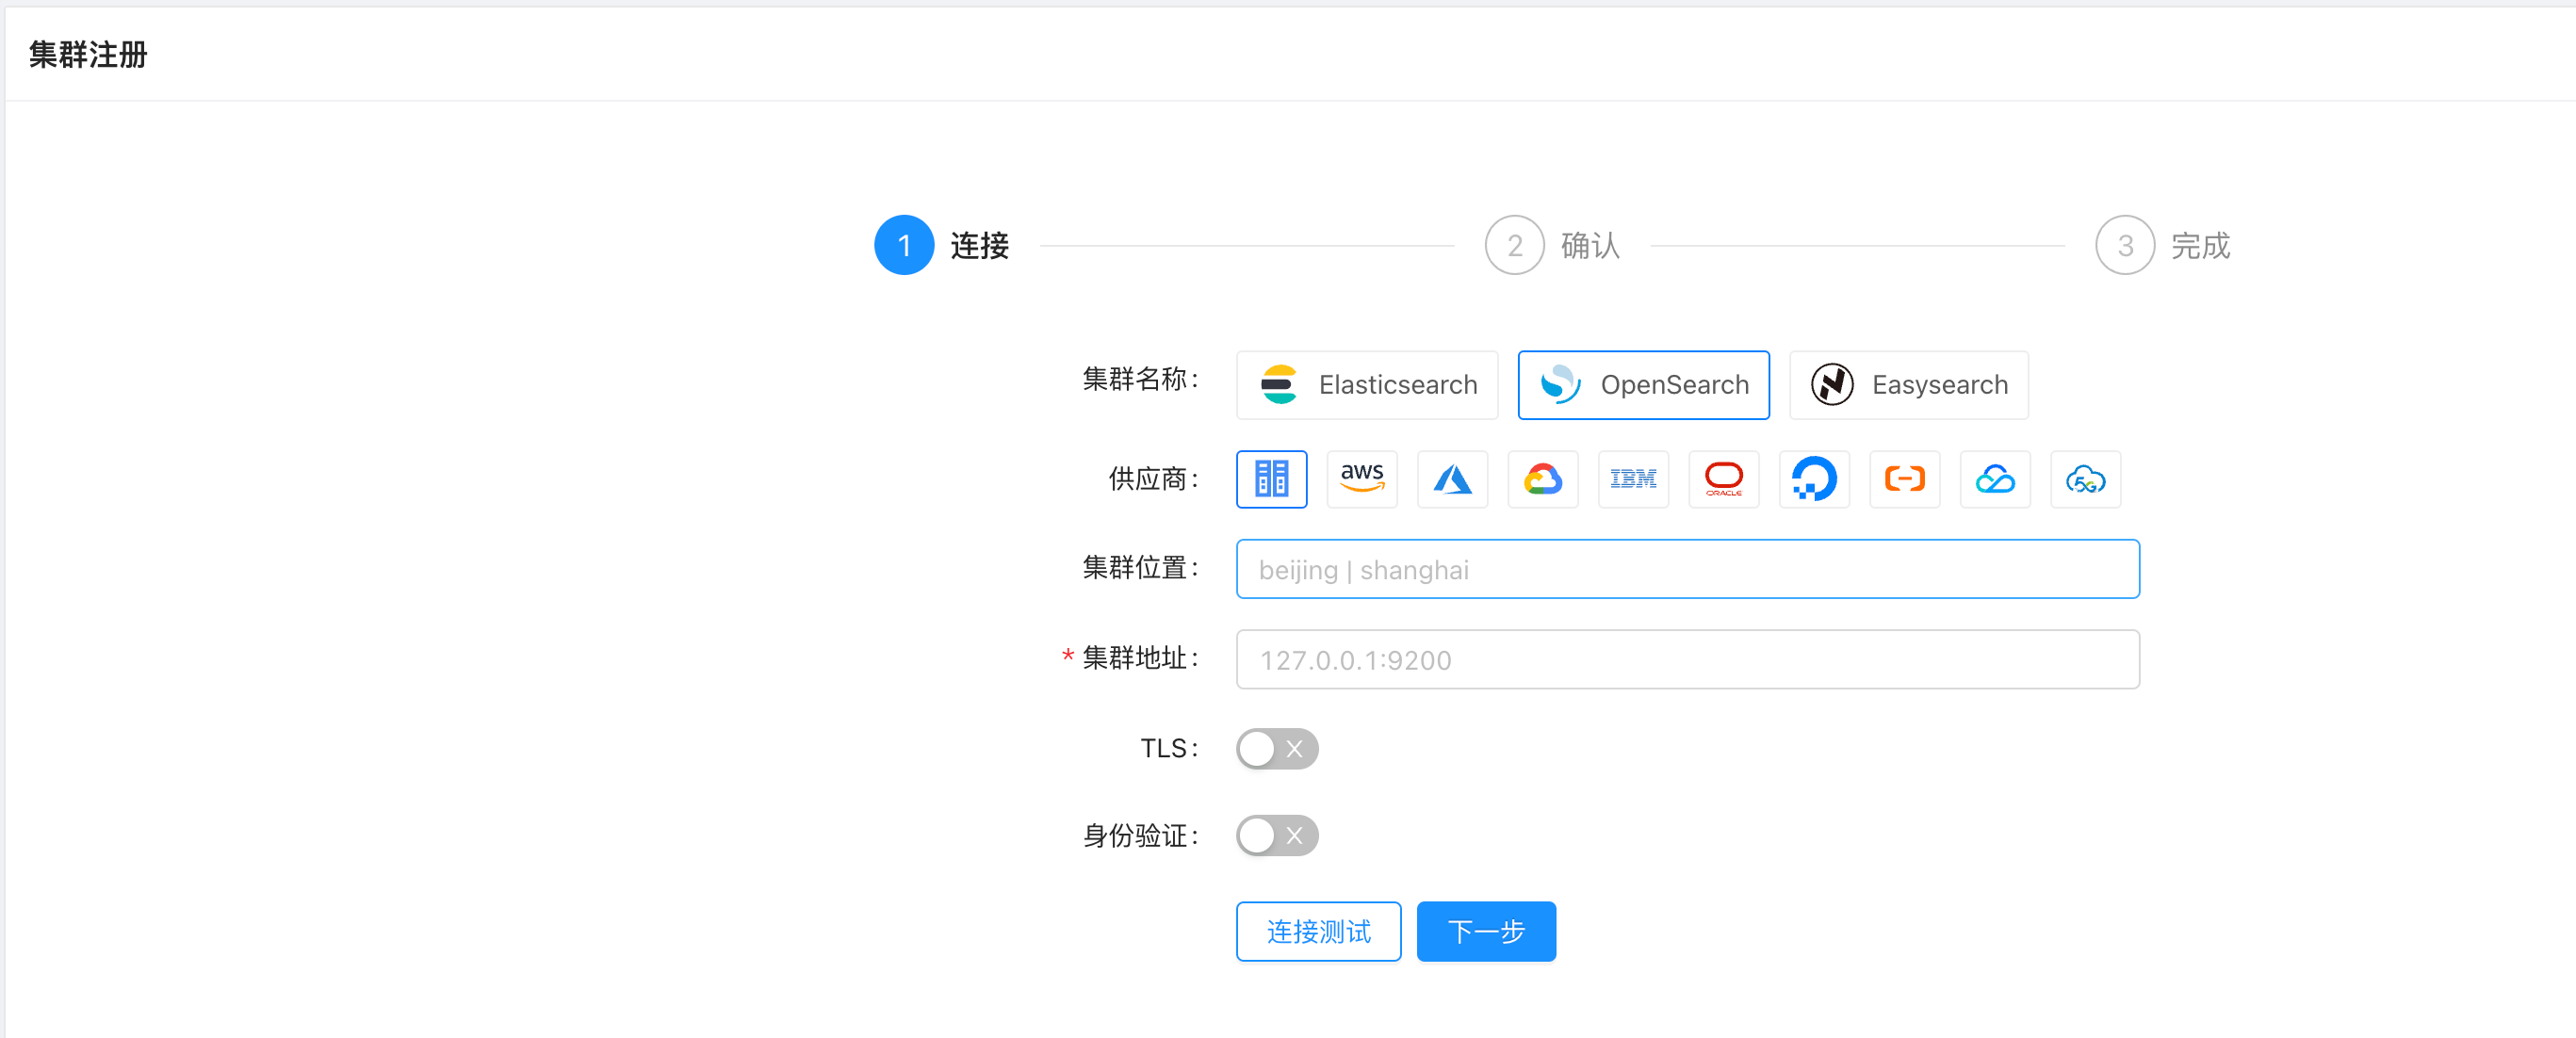Focus the 集群地址 input field

tap(1687, 659)
